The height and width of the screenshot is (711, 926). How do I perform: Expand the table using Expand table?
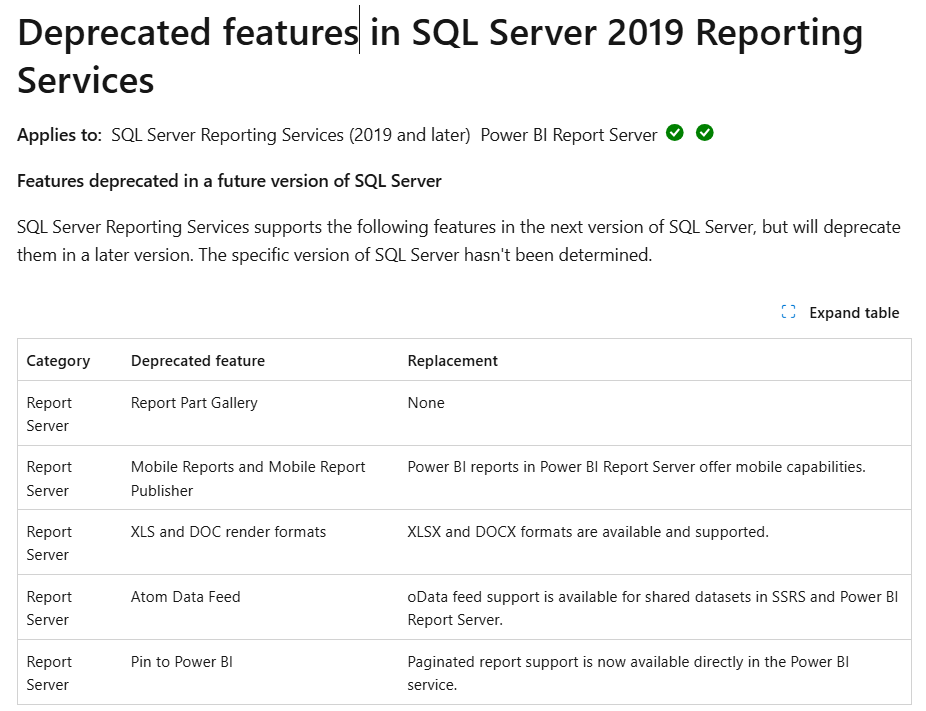click(x=854, y=312)
